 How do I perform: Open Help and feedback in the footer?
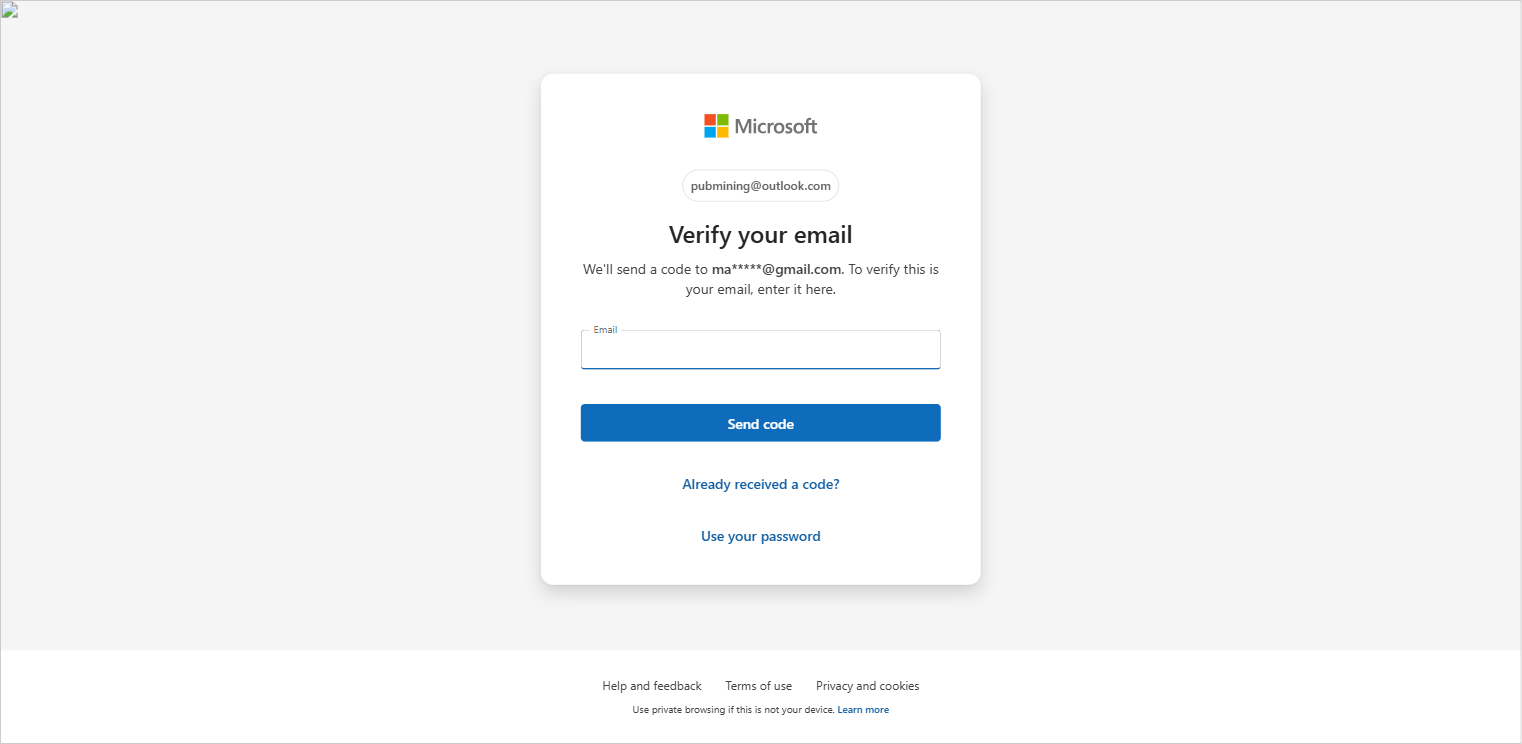652,686
